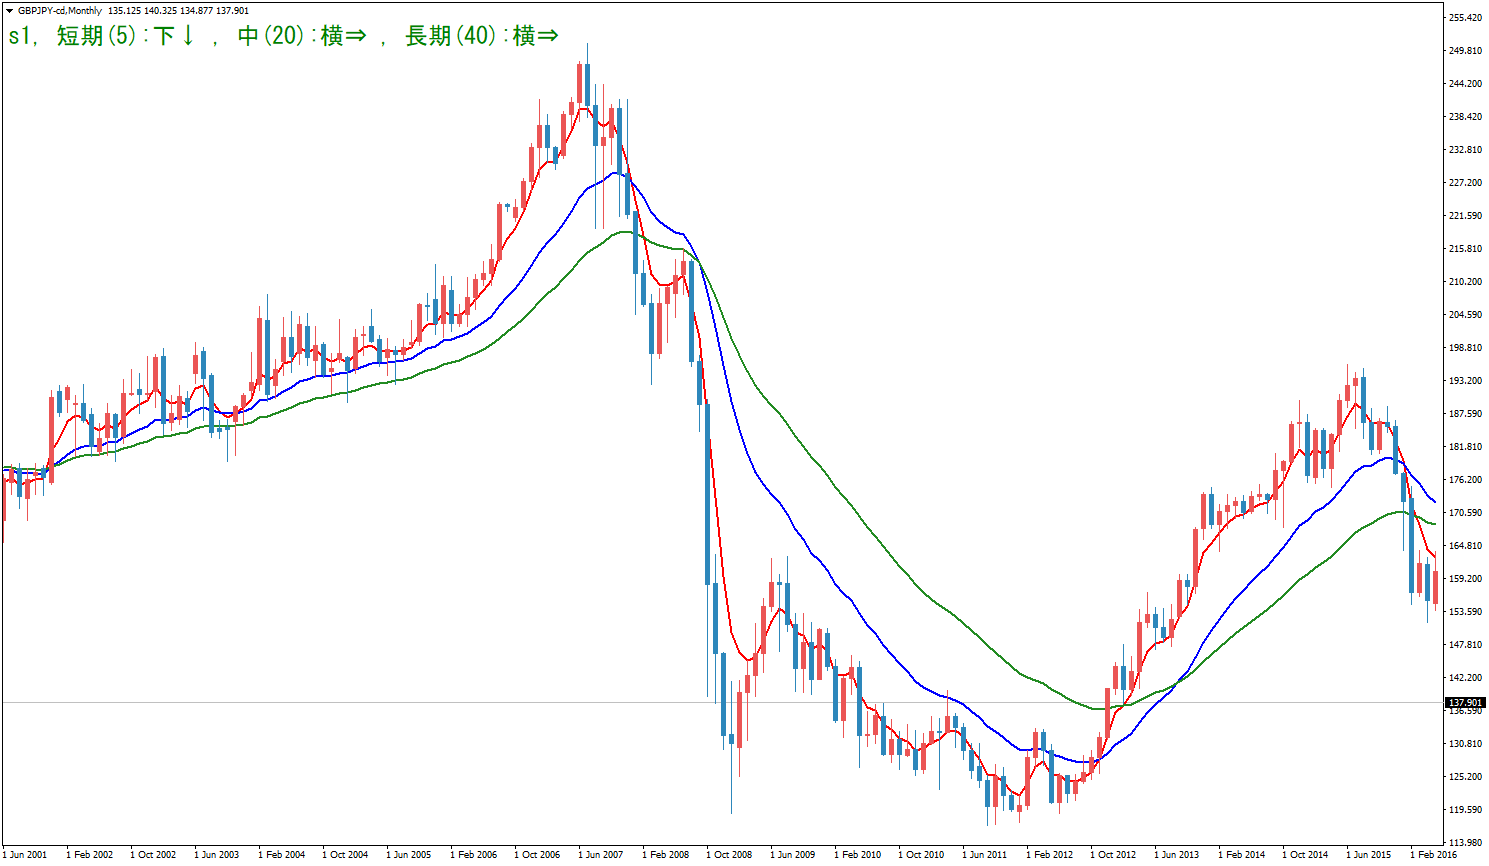Click the 1 Oct 2004 date label
1489x866 pixels.
345,855
